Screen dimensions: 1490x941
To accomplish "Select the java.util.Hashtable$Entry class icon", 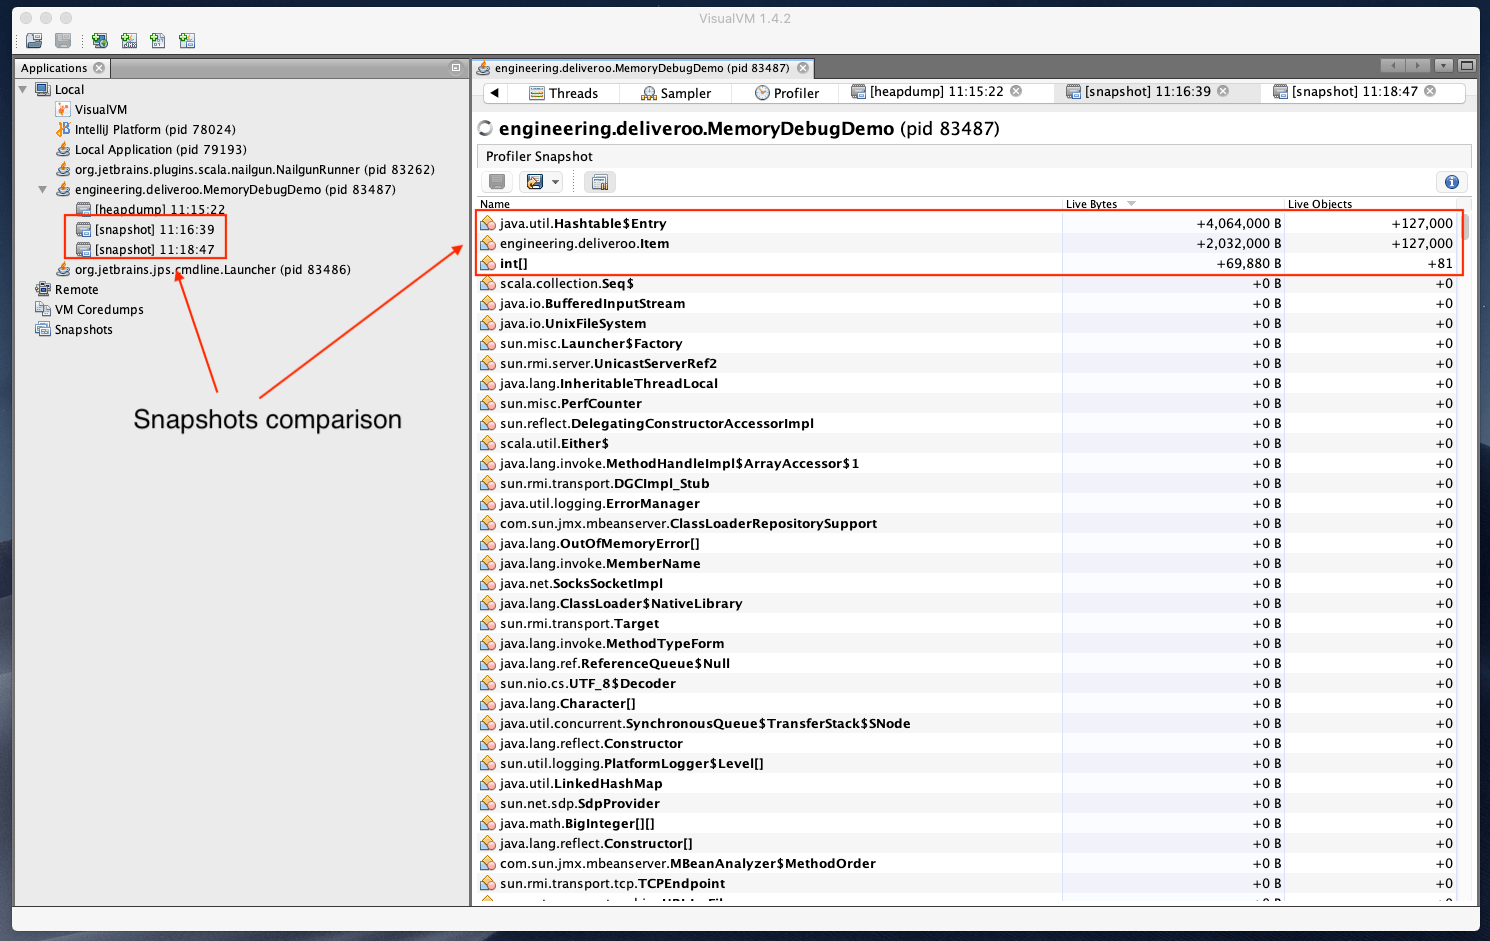I will pos(487,223).
